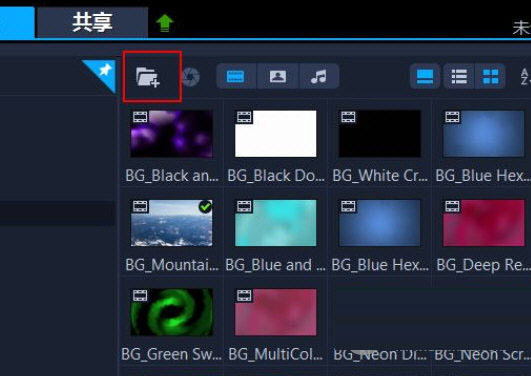Switch to list view icon
531x376 pixels.
pyautogui.click(x=459, y=76)
